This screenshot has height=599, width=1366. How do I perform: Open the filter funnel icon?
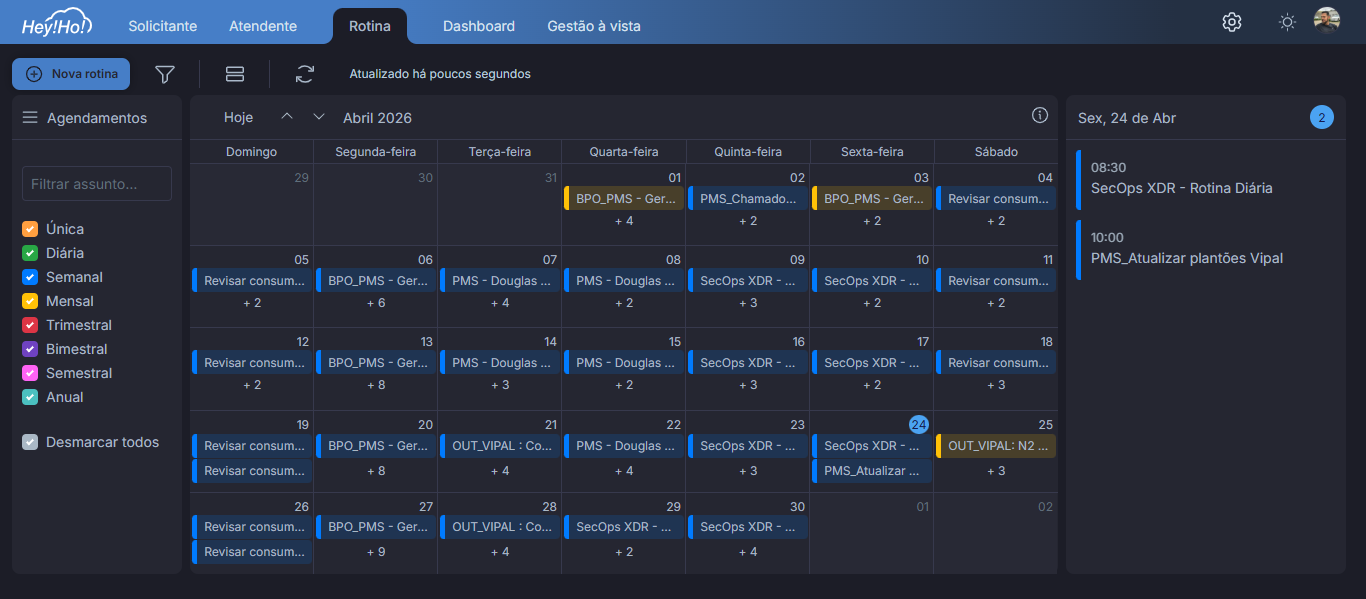click(165, 74)
